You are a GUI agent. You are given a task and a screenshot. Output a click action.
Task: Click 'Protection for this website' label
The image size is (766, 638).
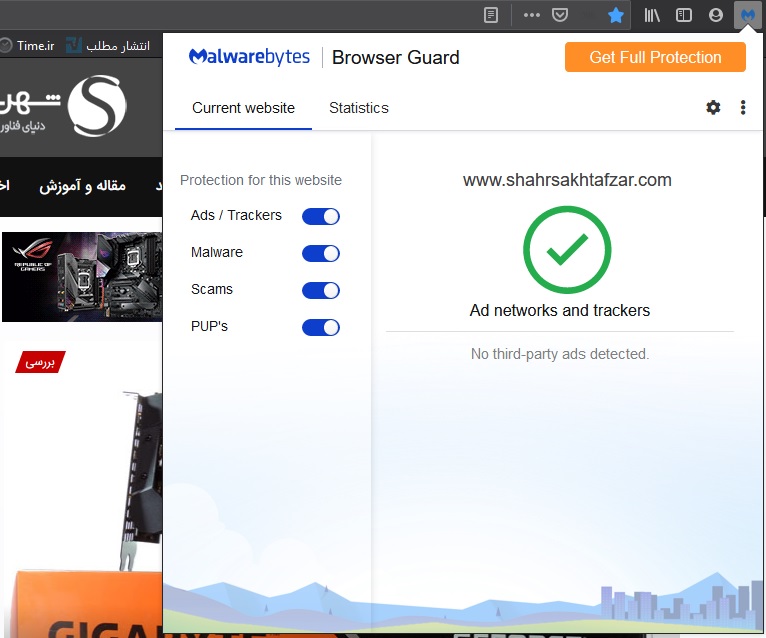pos(261,180)
